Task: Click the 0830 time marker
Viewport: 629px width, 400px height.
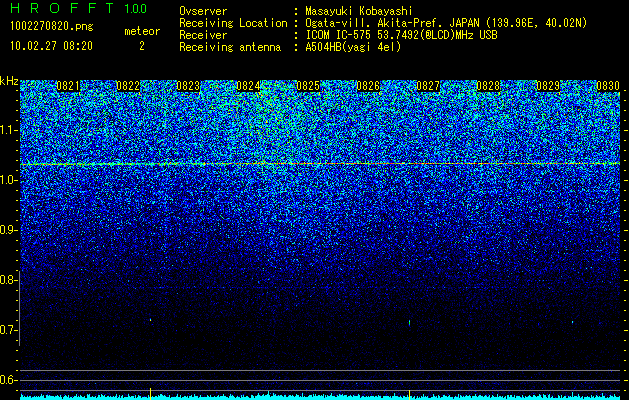Action: (x=608, y=86)
